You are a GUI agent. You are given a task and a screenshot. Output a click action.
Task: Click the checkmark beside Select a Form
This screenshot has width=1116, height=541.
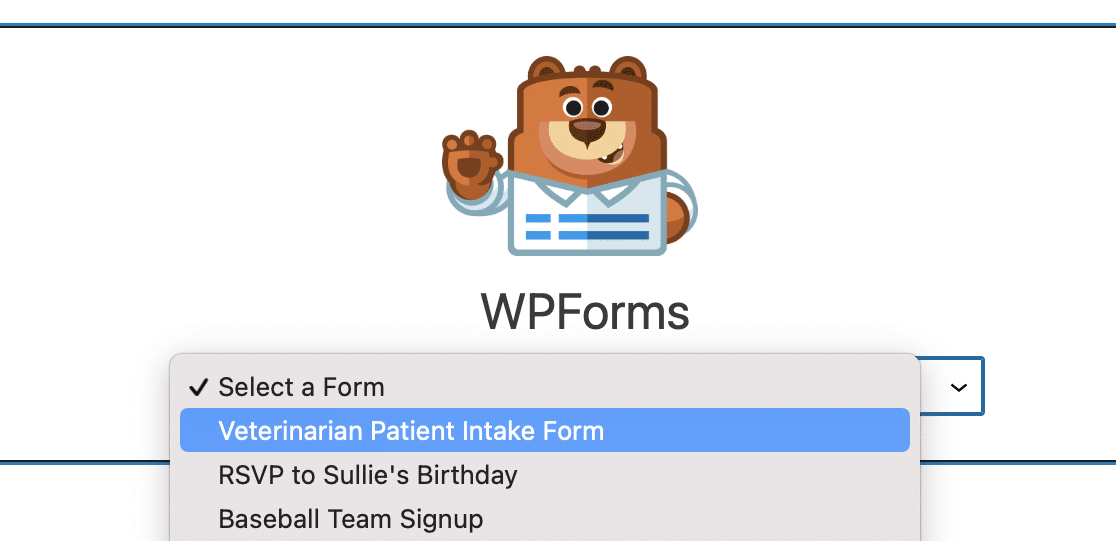tap(198, 387)
